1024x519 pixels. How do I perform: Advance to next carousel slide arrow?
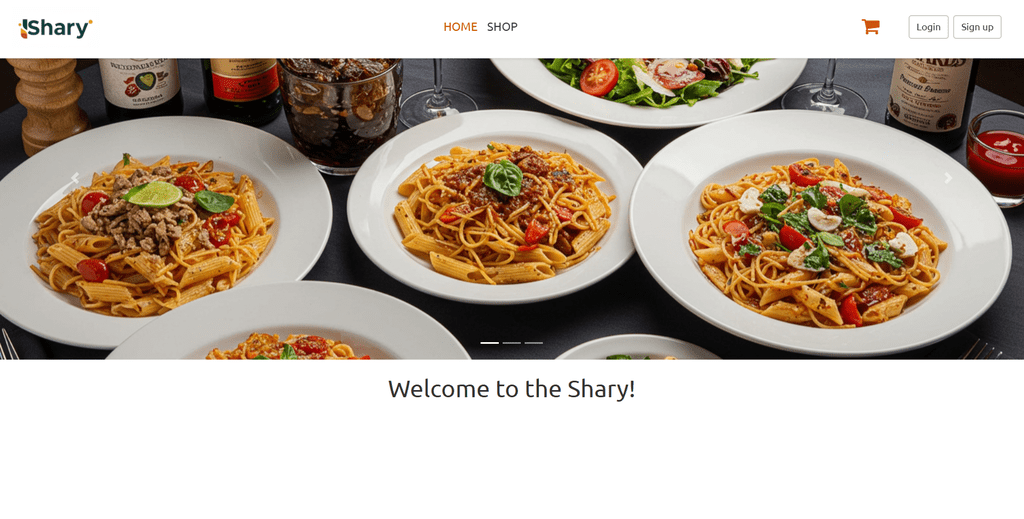(x=948, y=178)
